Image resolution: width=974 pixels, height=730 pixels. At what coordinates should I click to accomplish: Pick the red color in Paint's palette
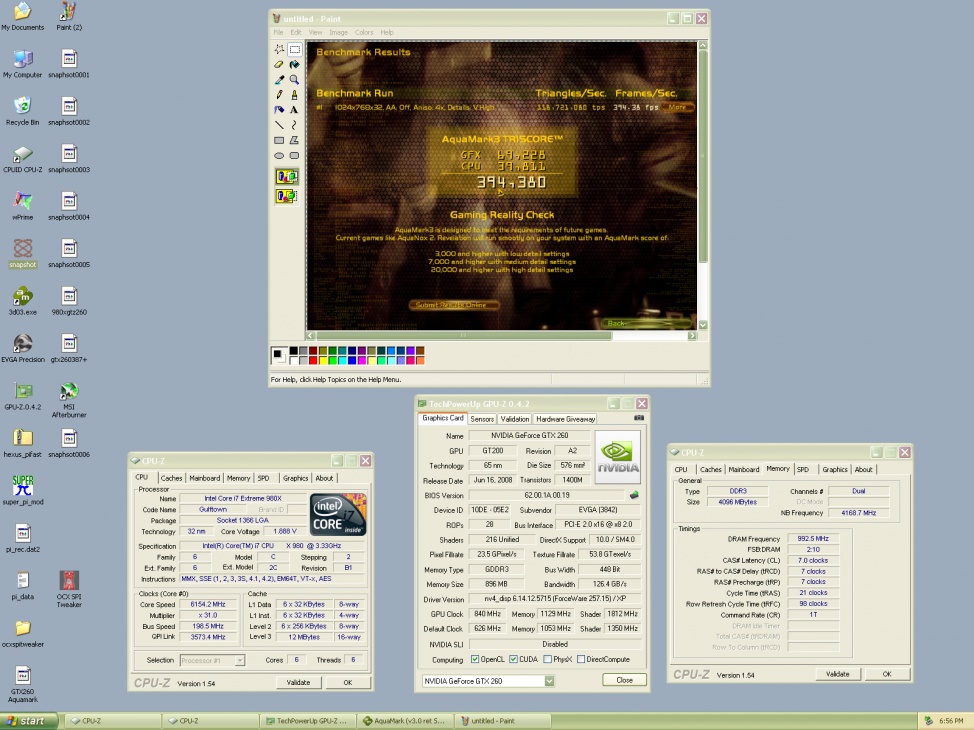pos(312,360)
